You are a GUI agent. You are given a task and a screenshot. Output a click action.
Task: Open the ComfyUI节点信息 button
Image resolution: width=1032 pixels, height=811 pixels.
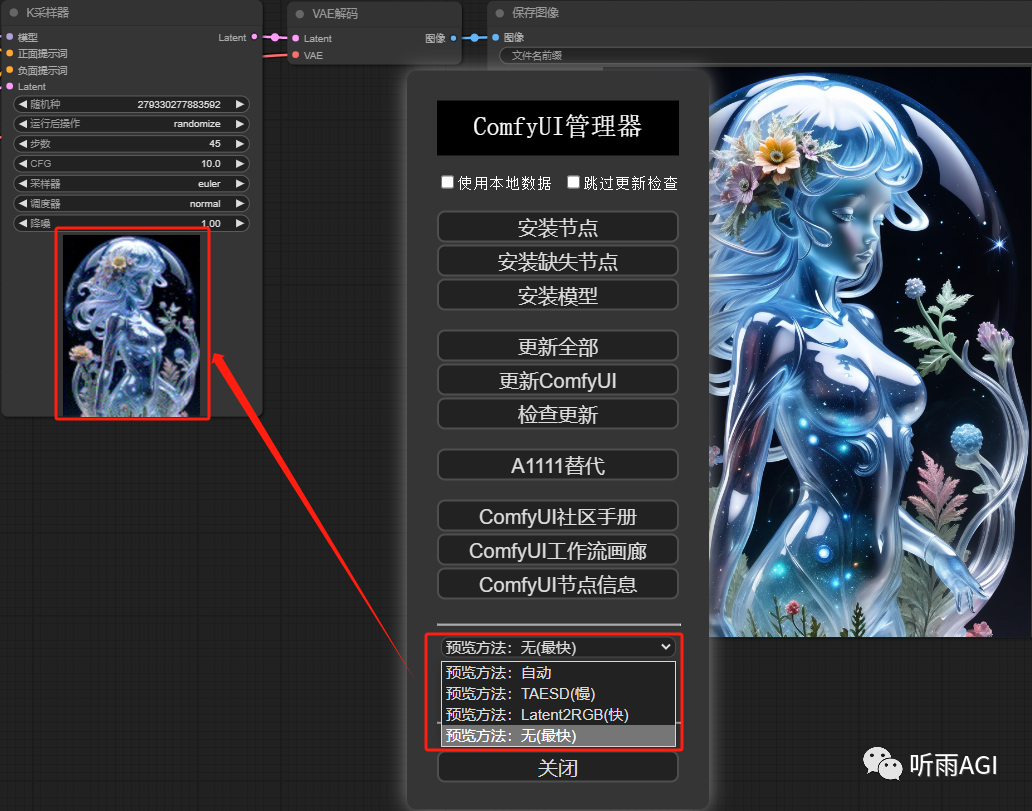point(557,584)
